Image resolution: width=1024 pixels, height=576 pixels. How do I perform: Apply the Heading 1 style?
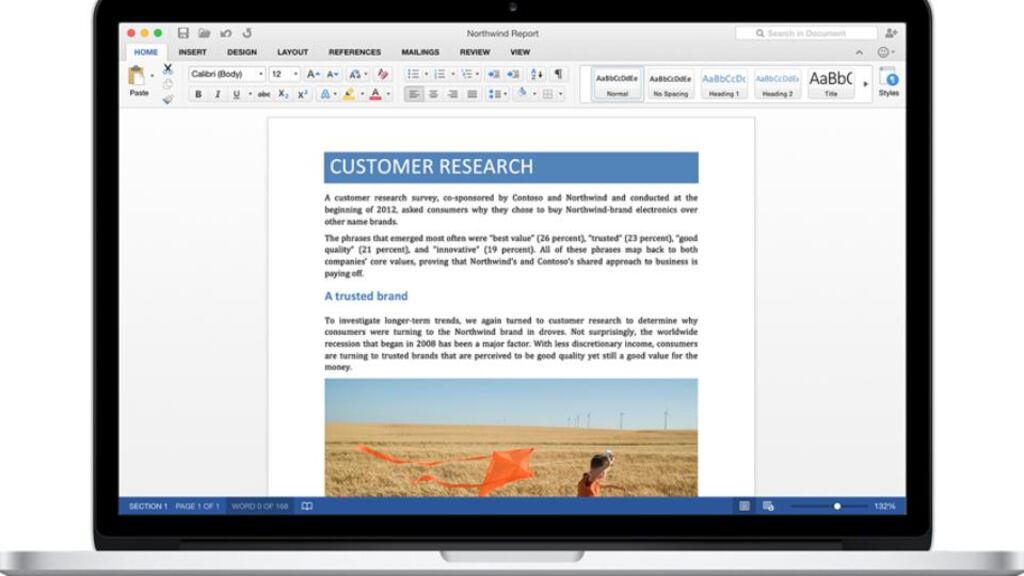tap(723, 83)
